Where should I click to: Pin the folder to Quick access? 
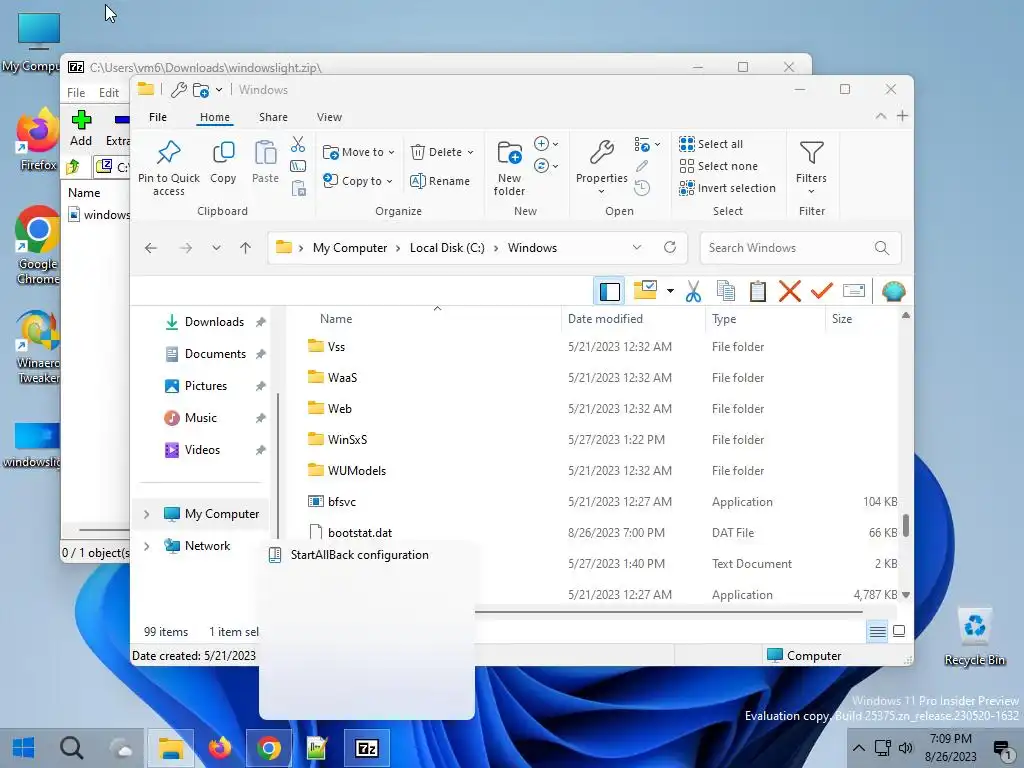[x=168, y=167]
